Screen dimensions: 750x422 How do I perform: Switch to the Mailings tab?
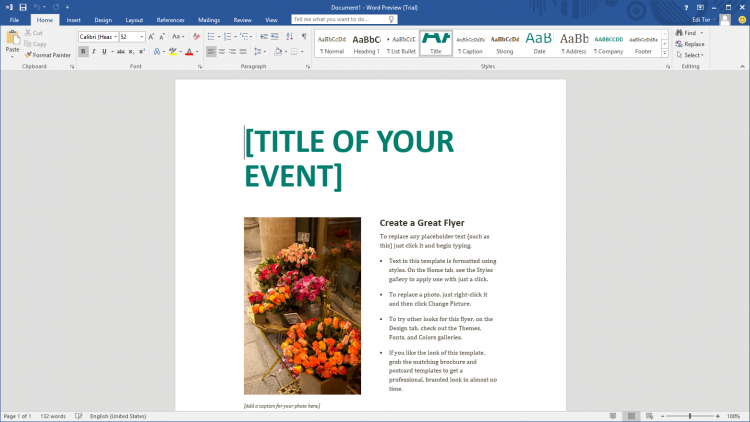point(209,20)
